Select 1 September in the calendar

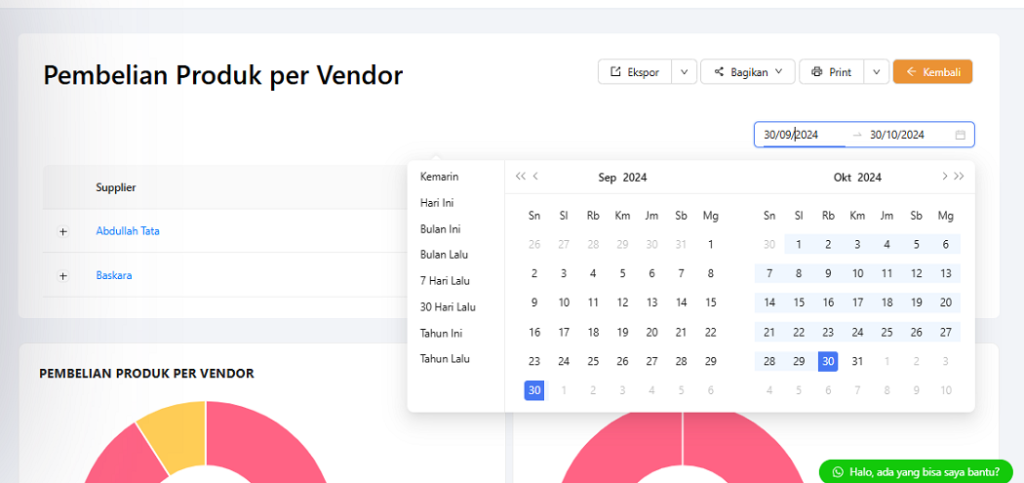(x=711, y=245)
